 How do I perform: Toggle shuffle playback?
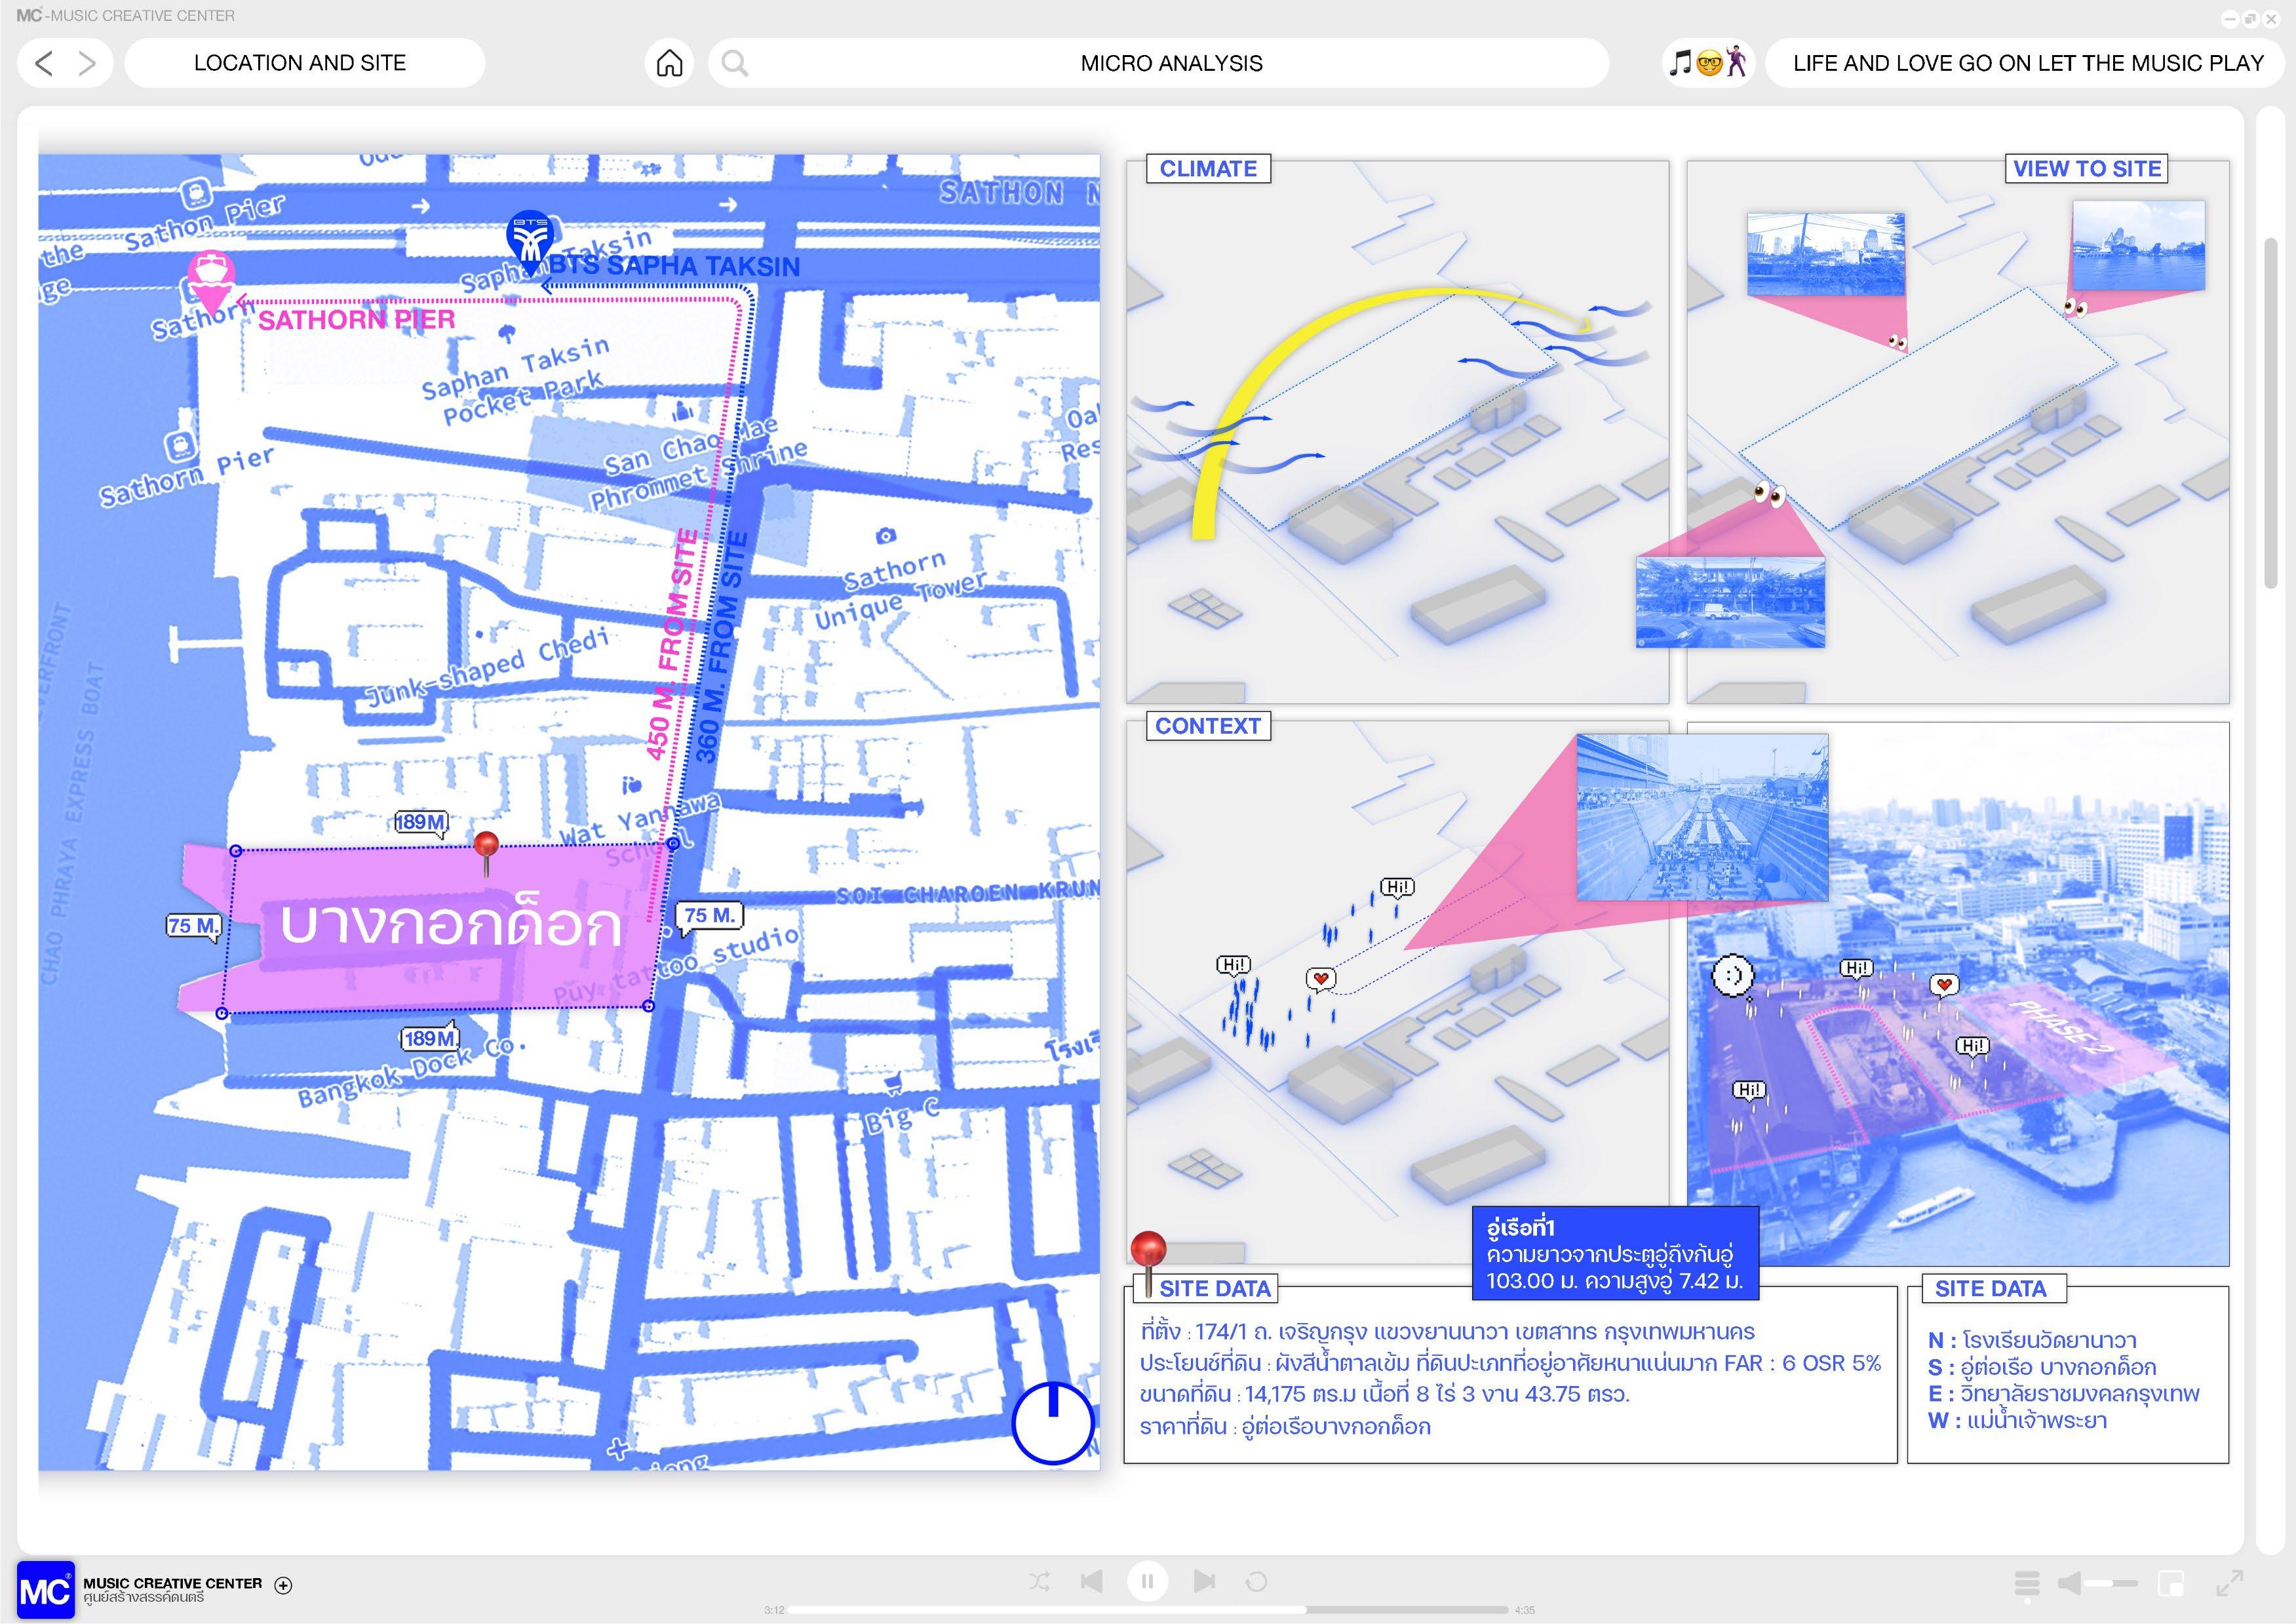[1039, 1581]
